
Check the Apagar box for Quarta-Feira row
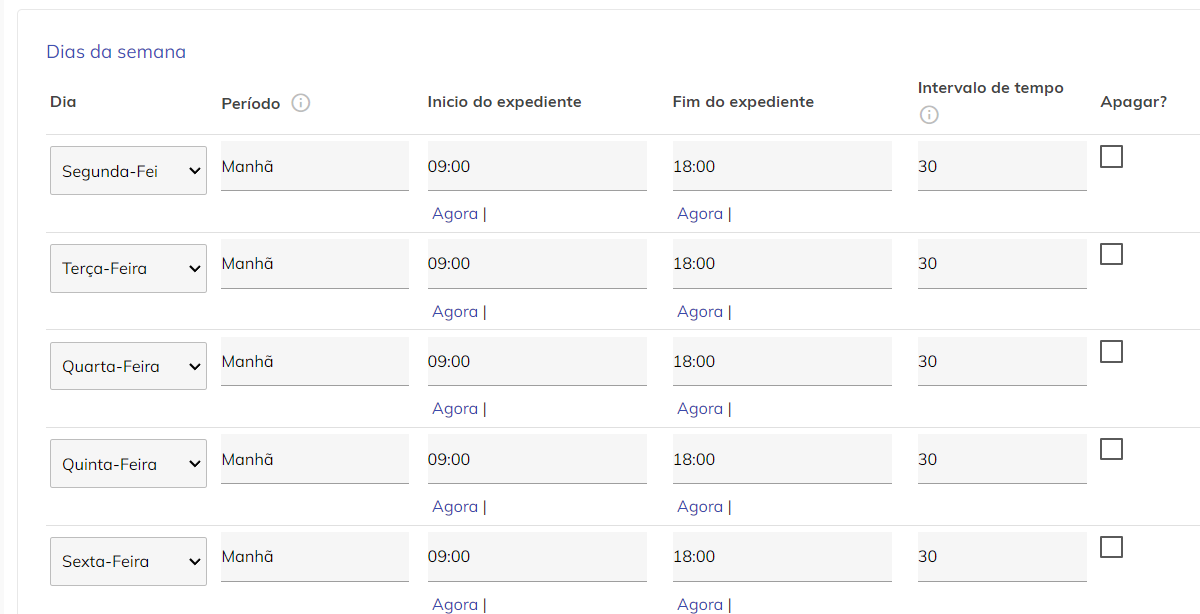pyautogui.click(x=1111, y=352)
